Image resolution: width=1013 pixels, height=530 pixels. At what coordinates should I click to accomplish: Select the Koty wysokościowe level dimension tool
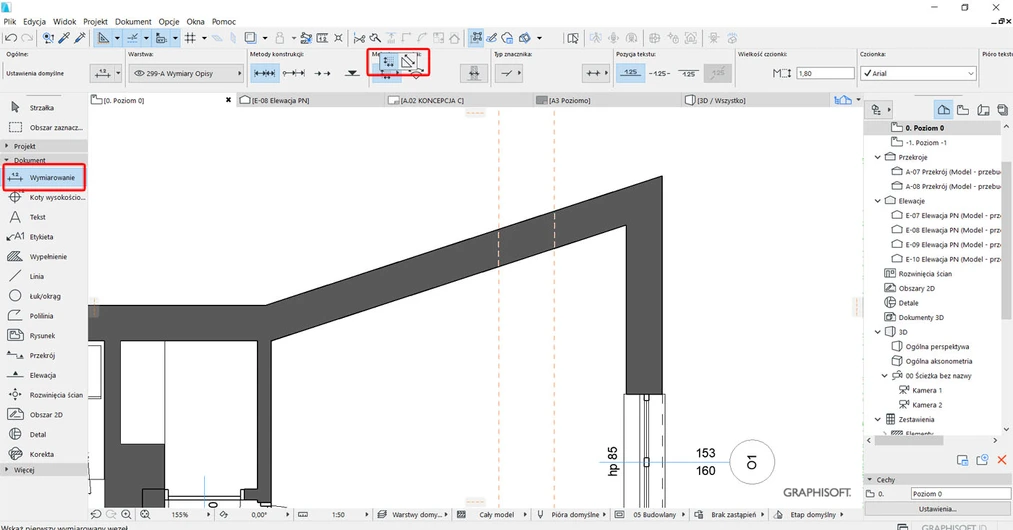tap(44, 197)
